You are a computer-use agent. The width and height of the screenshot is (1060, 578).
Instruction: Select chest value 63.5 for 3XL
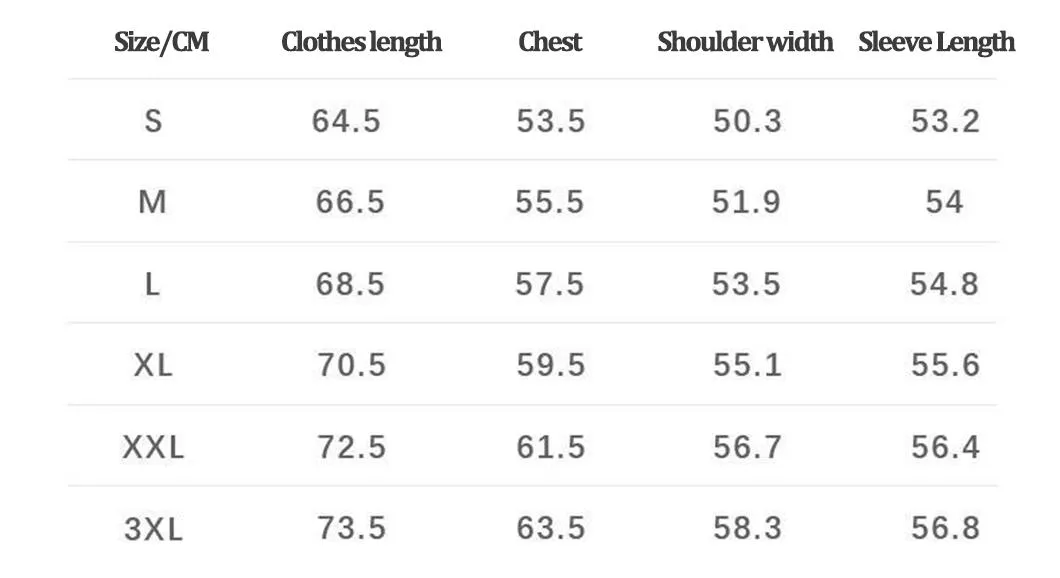[x=550, y=529]
